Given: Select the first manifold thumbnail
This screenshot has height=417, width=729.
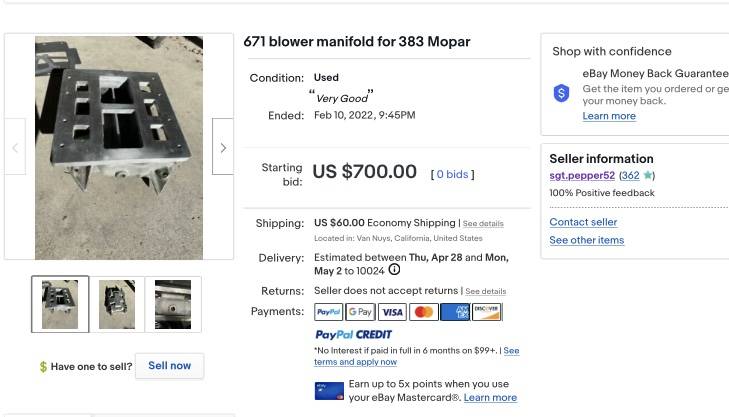Looking at the screenshot, I should (60, 304).
